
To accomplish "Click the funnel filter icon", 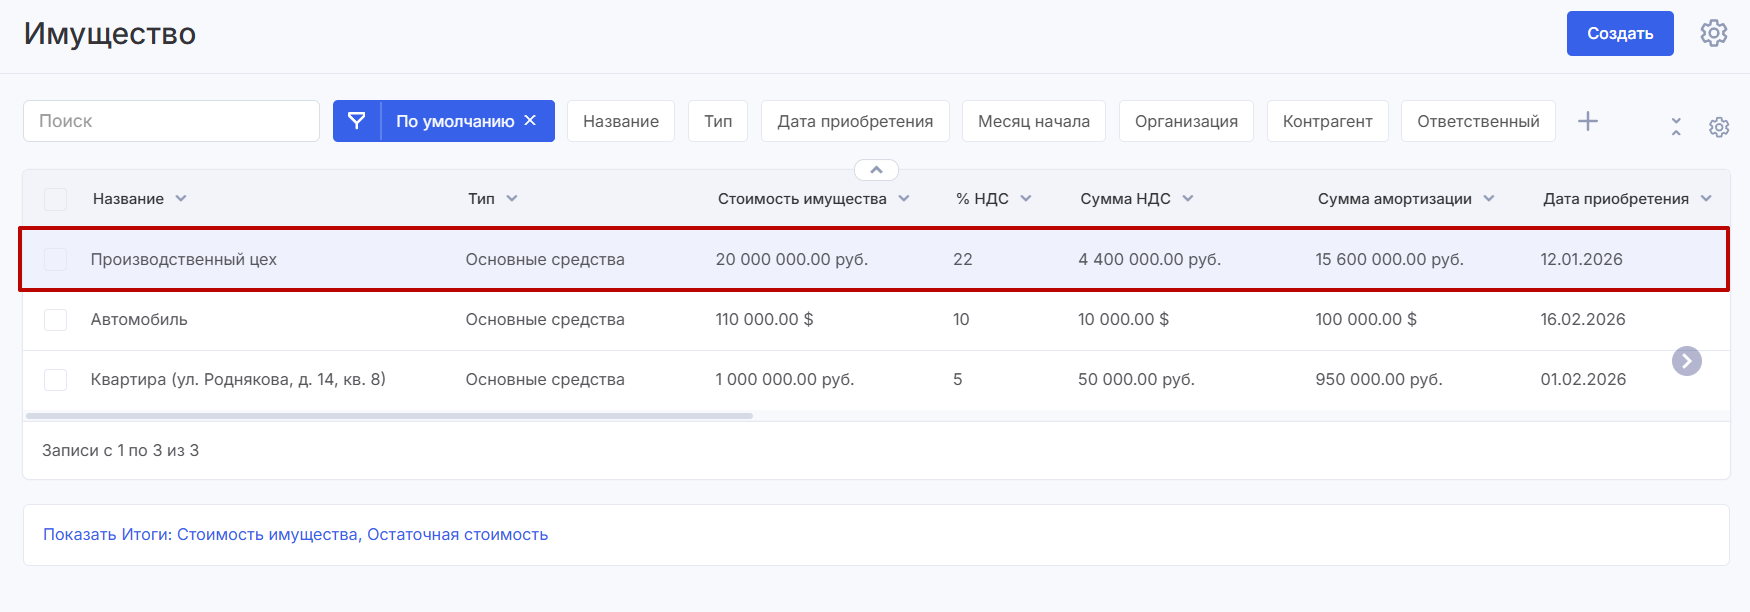I will [356, 121].
